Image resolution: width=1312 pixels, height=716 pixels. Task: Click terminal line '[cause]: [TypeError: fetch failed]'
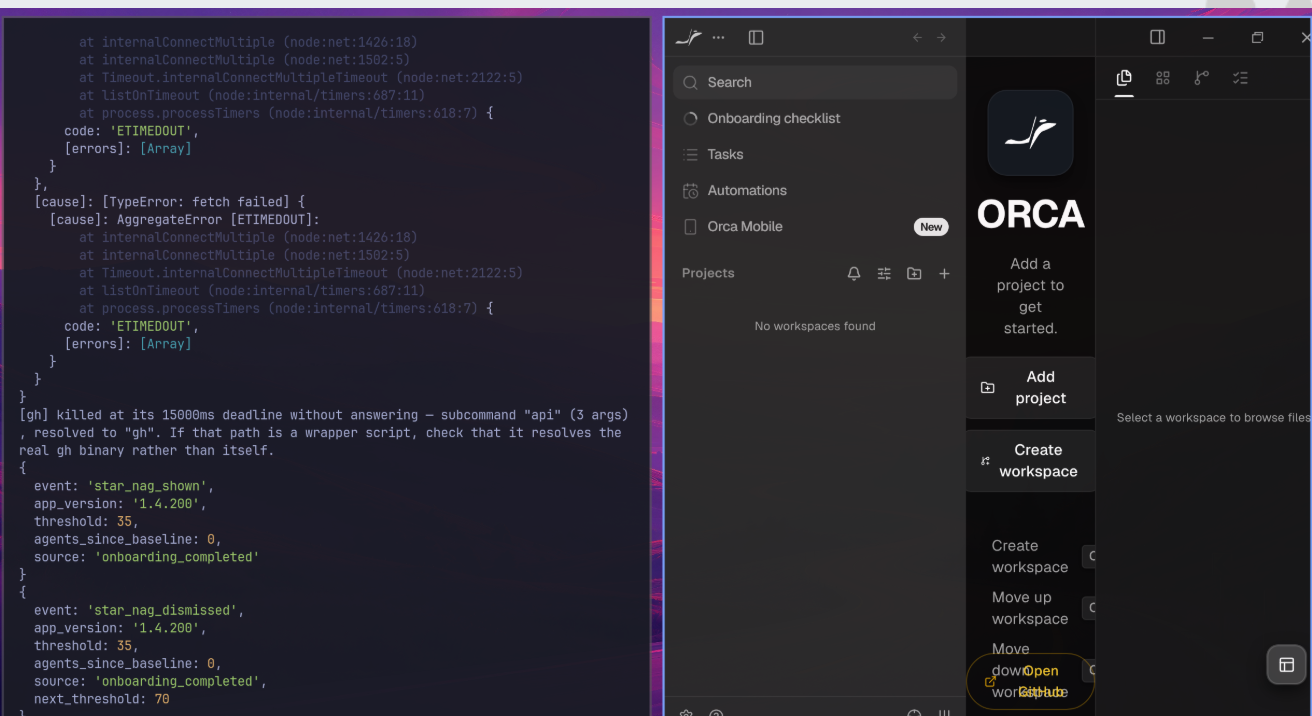[x=169, y=202]
